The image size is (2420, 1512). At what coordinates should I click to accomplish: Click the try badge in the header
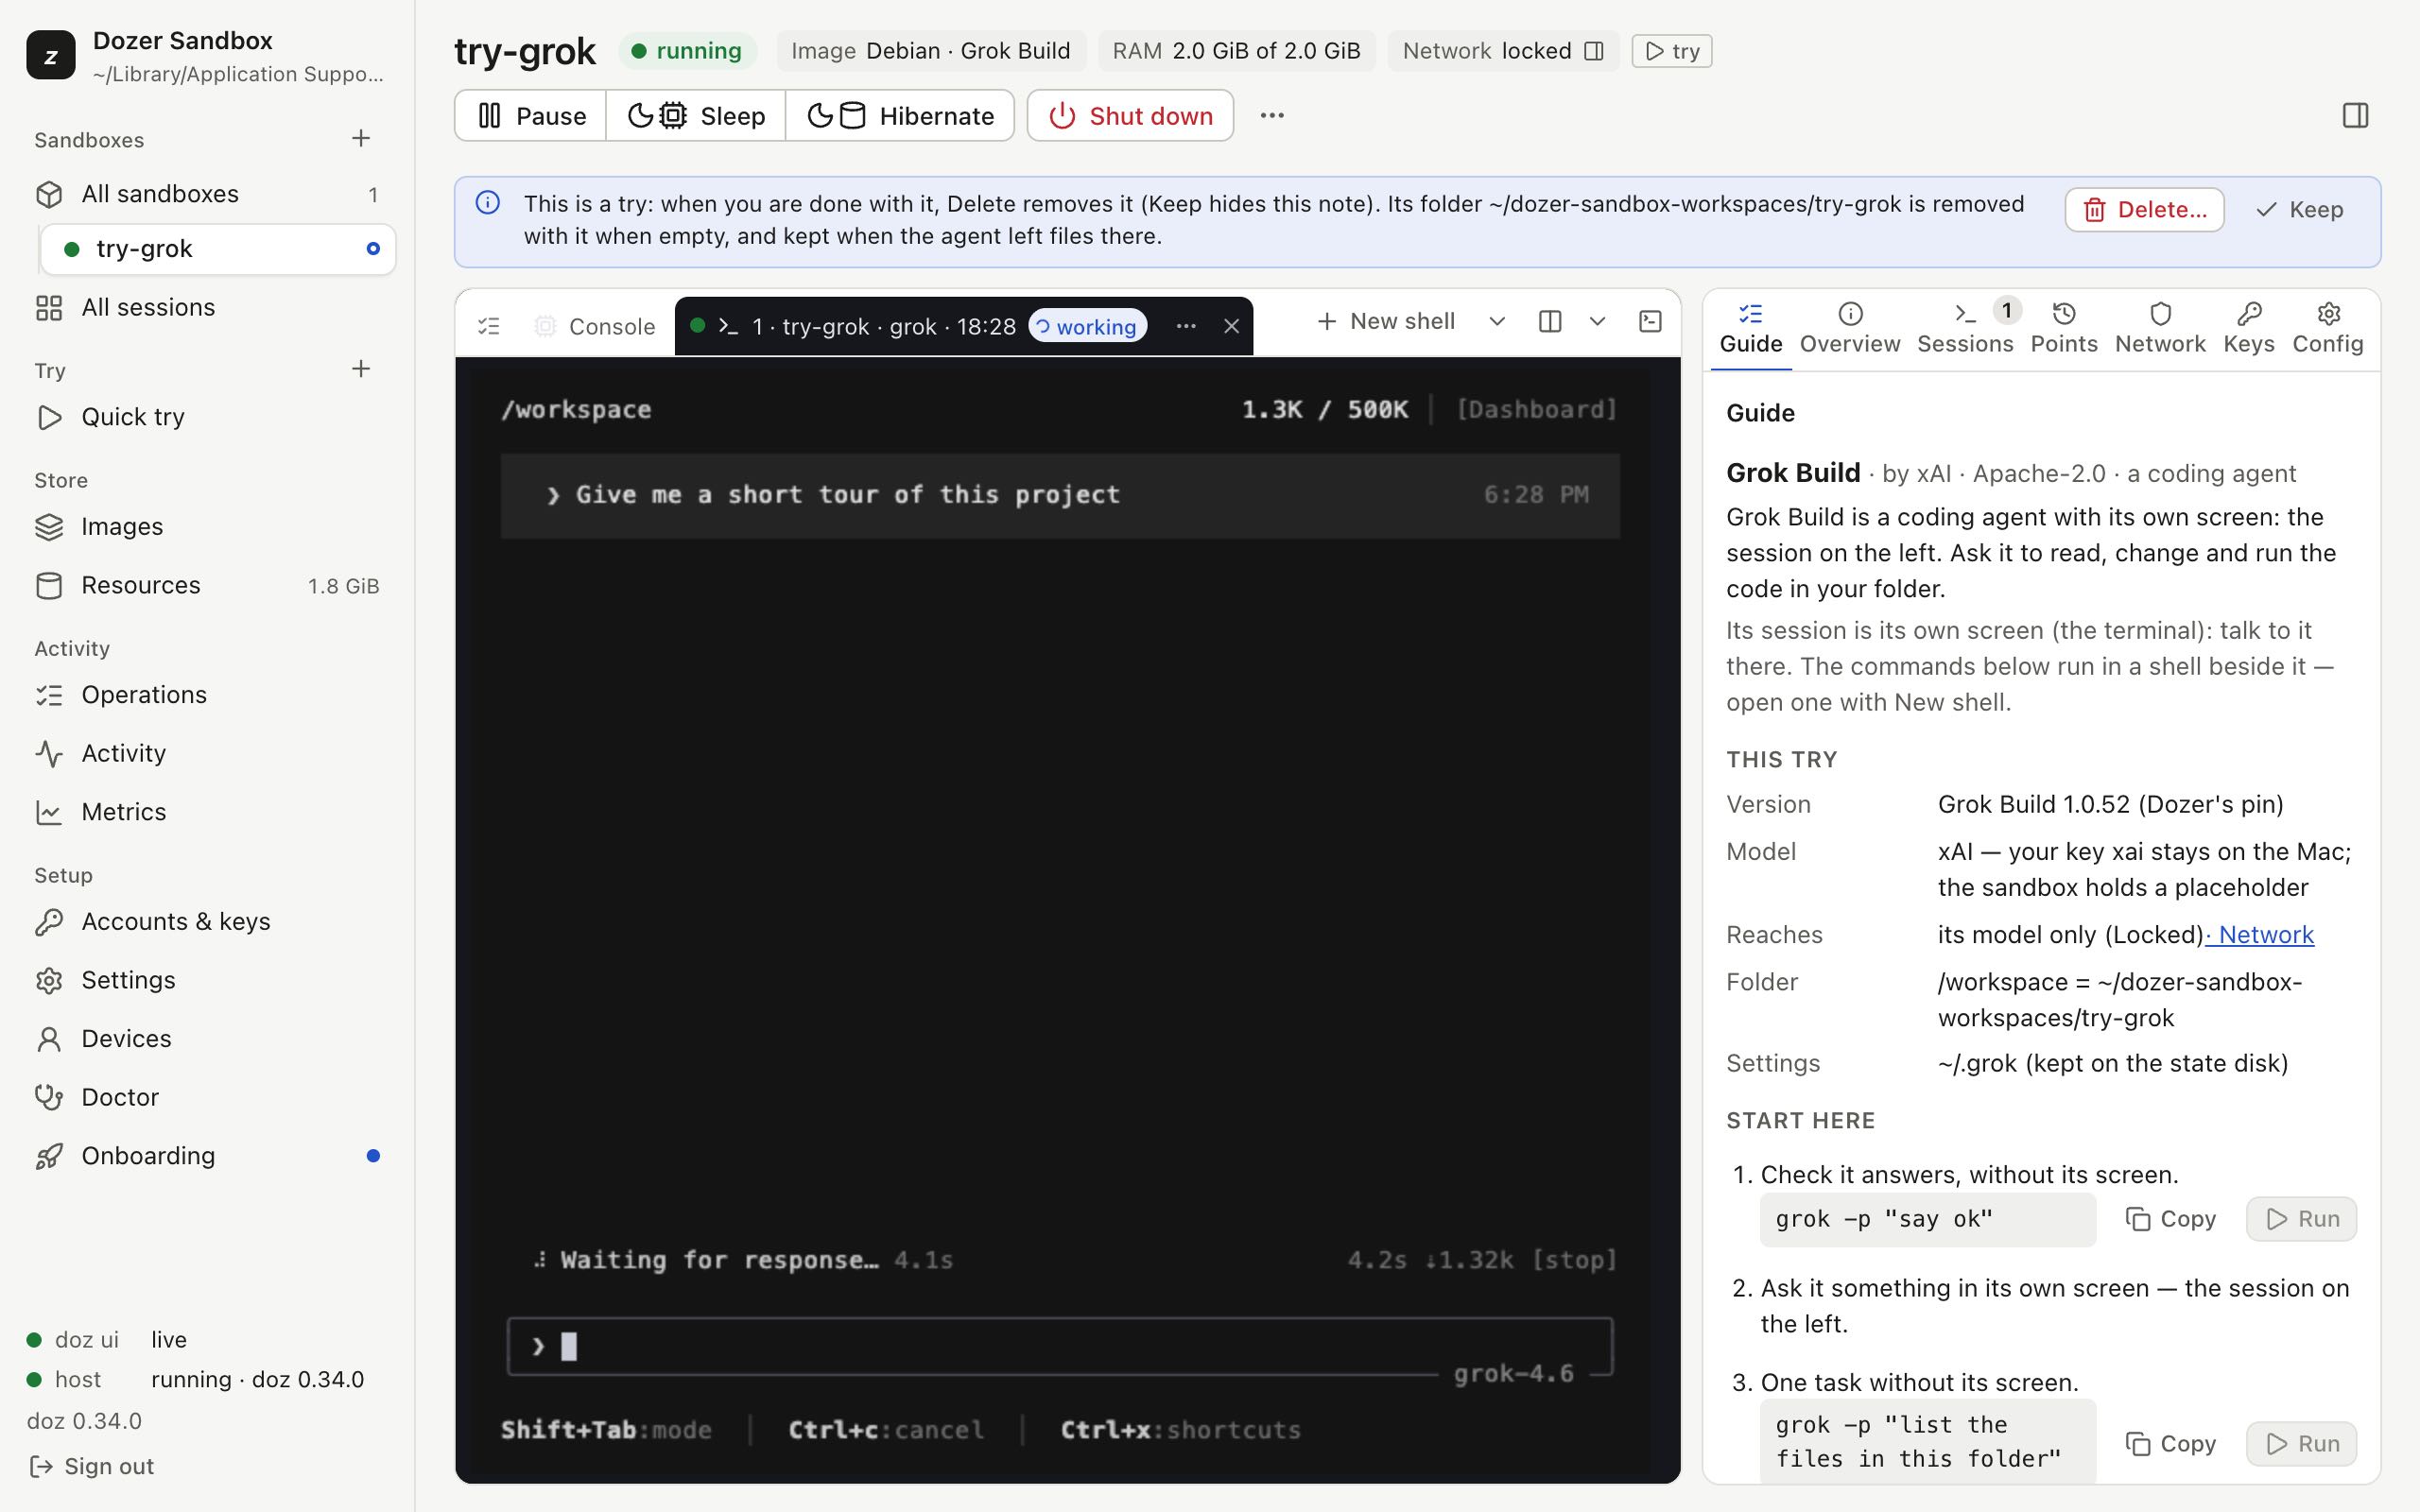pyautogui.click(x=1672, y=51)
